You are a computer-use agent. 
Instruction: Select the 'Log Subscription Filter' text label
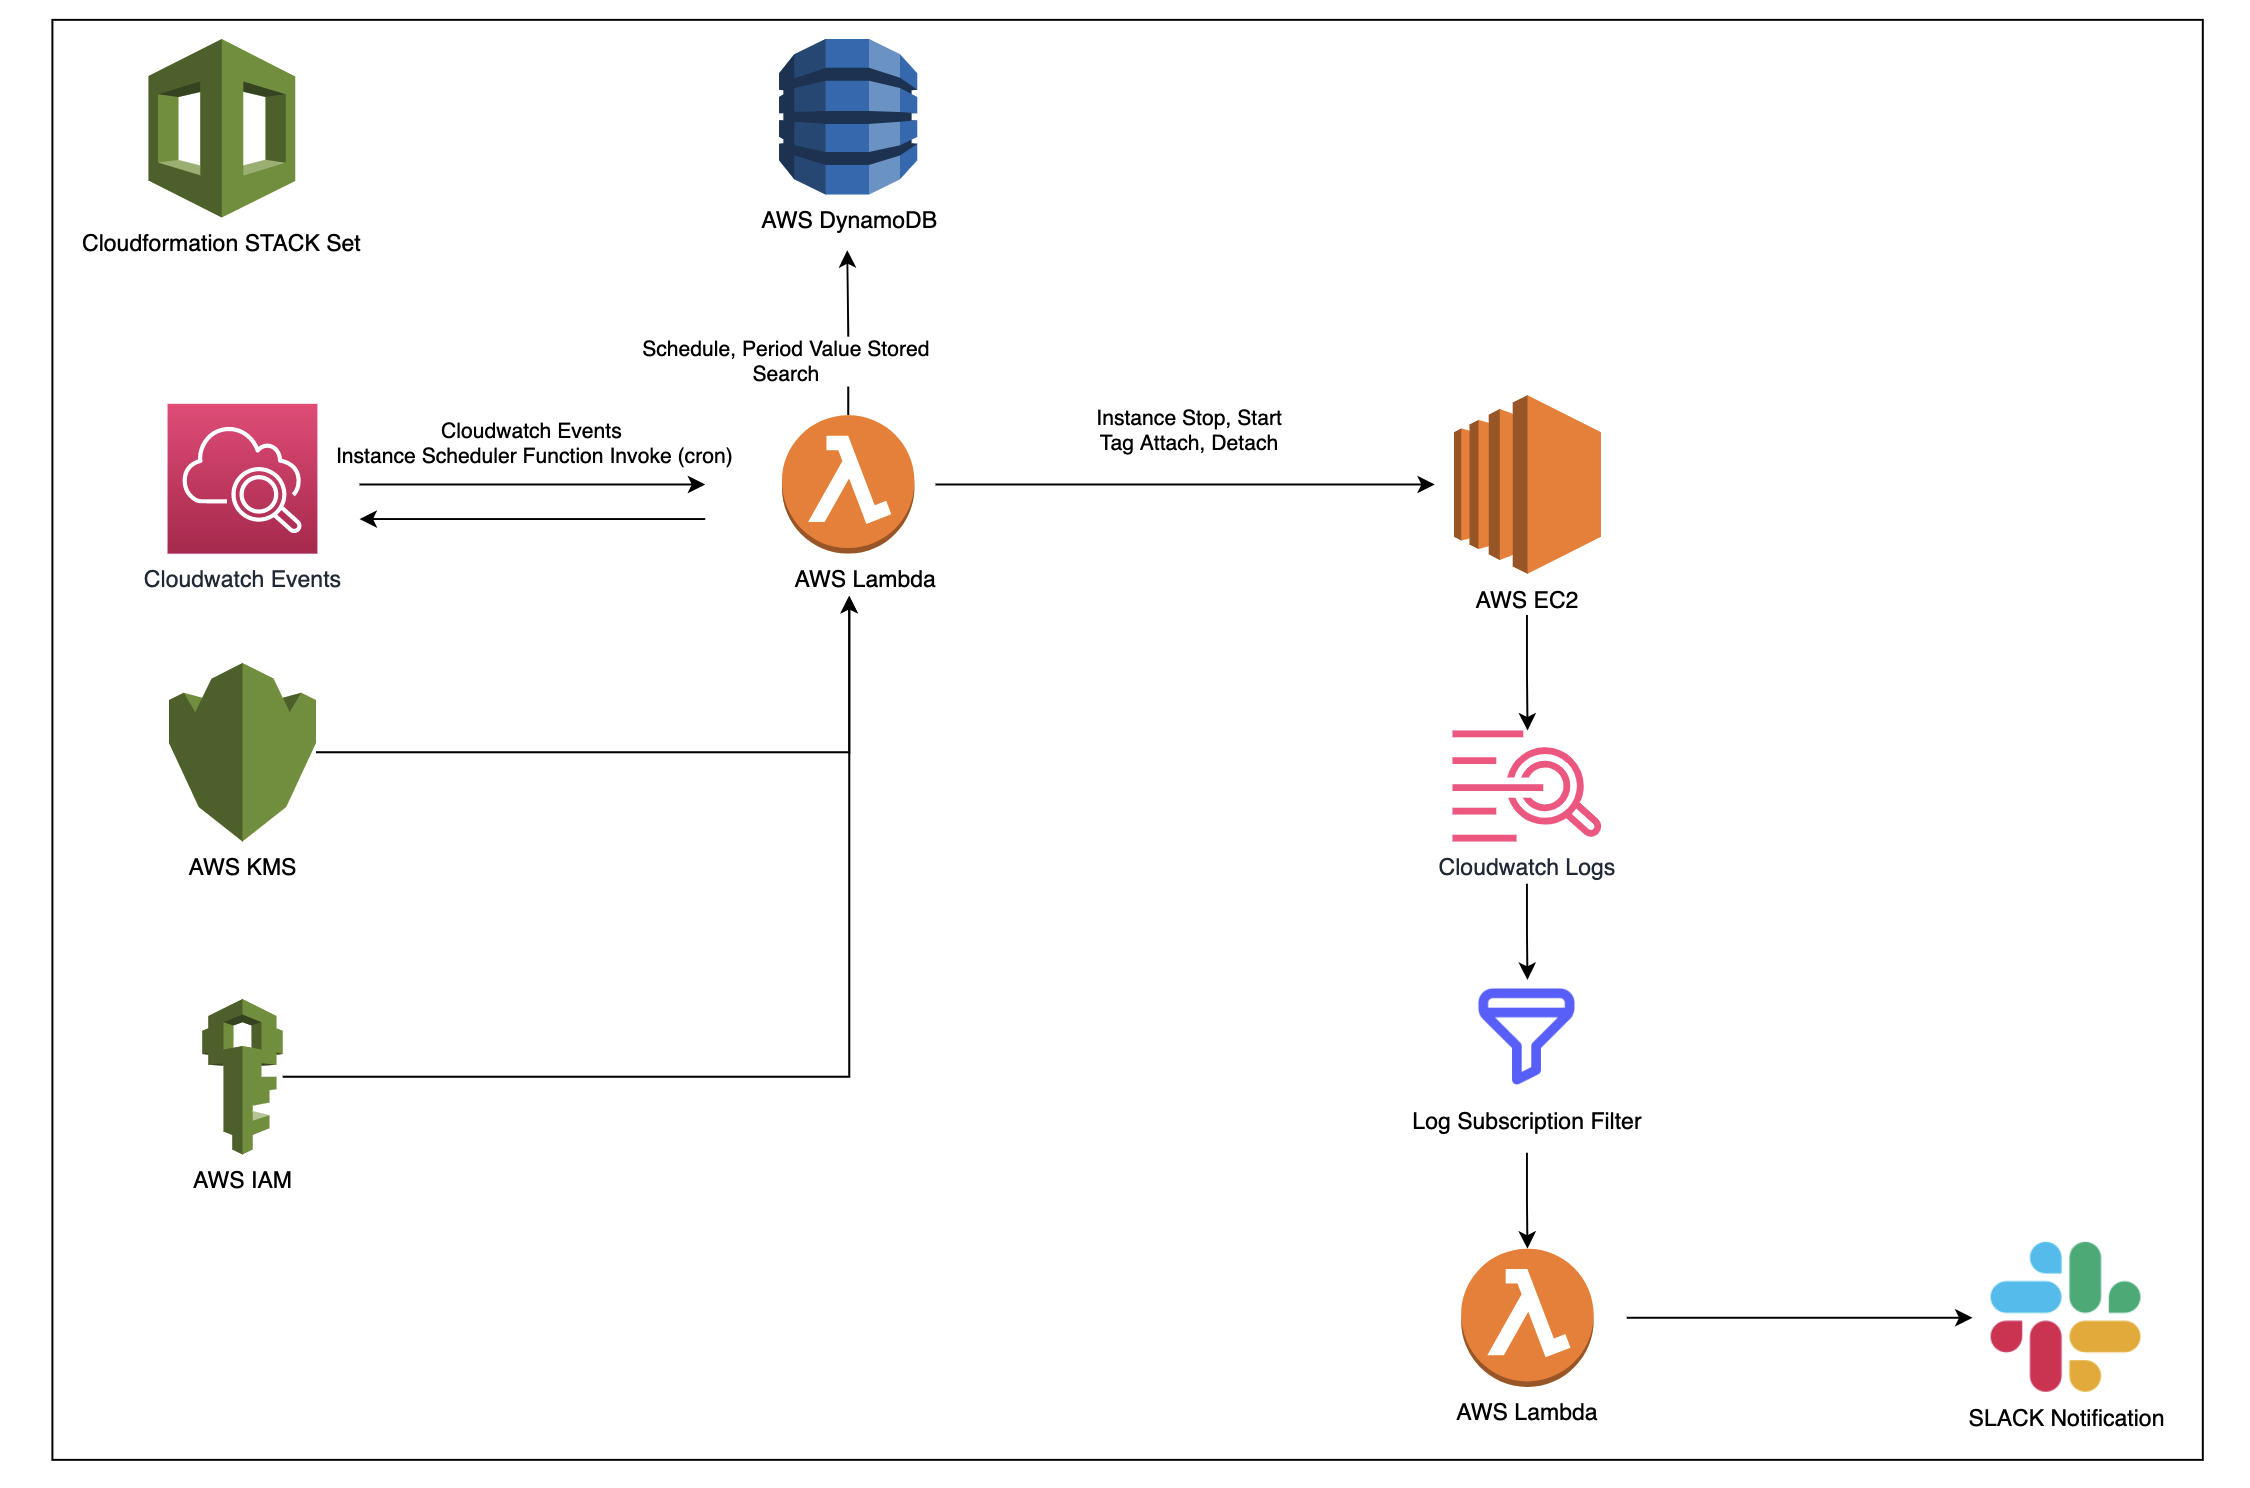tap(1526, 1121)
